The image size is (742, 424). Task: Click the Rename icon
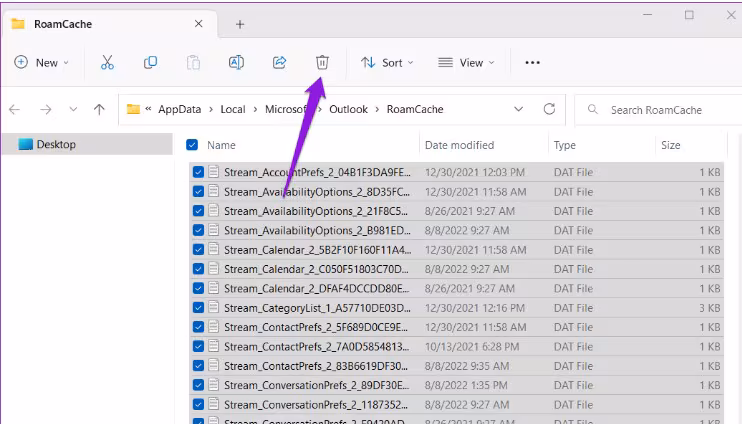(x=236, y=62)
